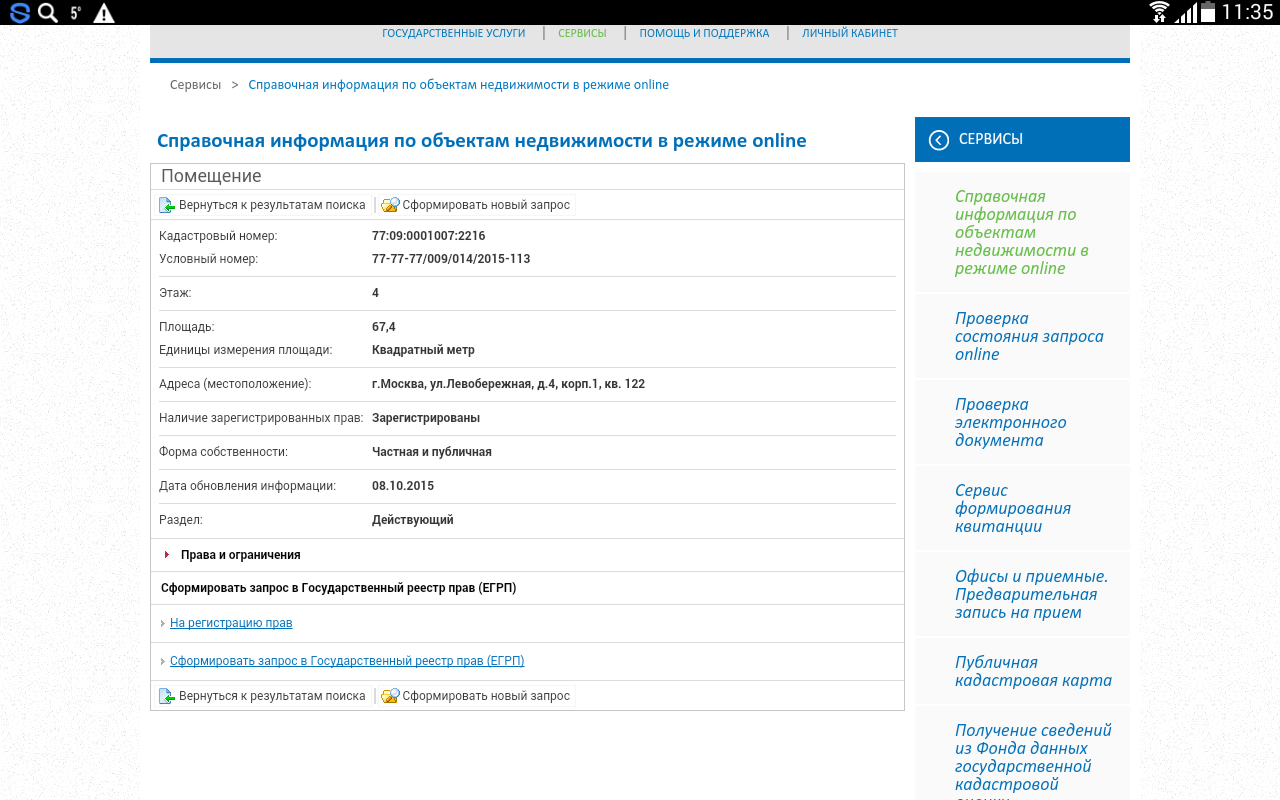The height and width of the screenshot is (800, 1280).
Task: Click top new-request icon in toolbar
Action: pyautogui.click(x=390, y=205)
